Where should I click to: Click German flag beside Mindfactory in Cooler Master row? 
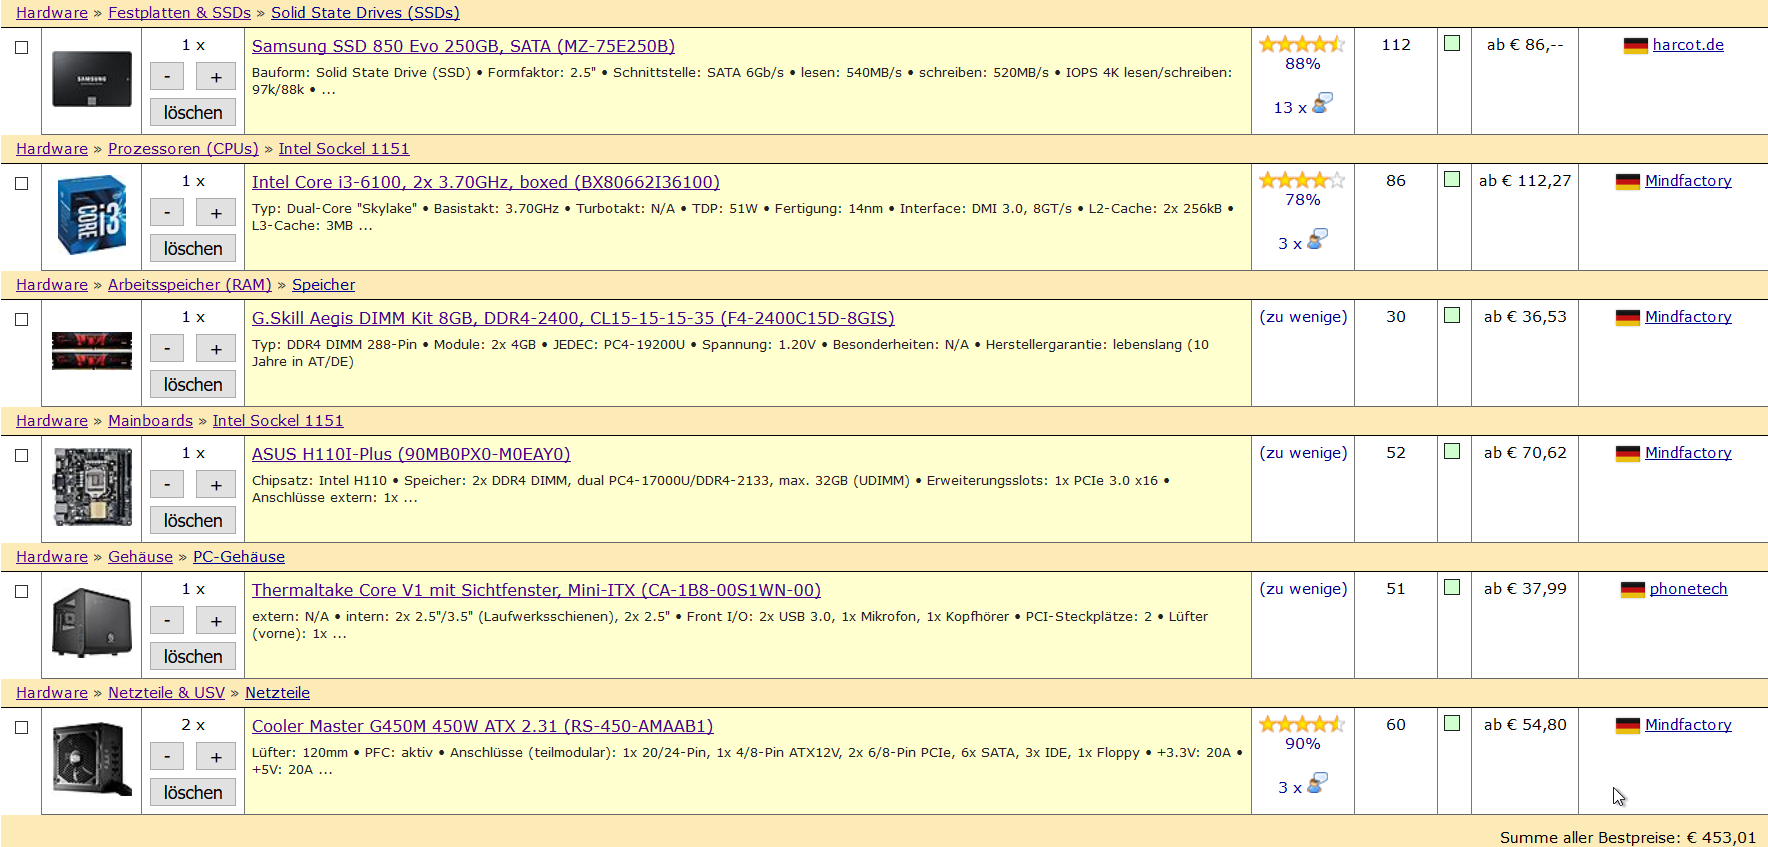click(1627, 726)
